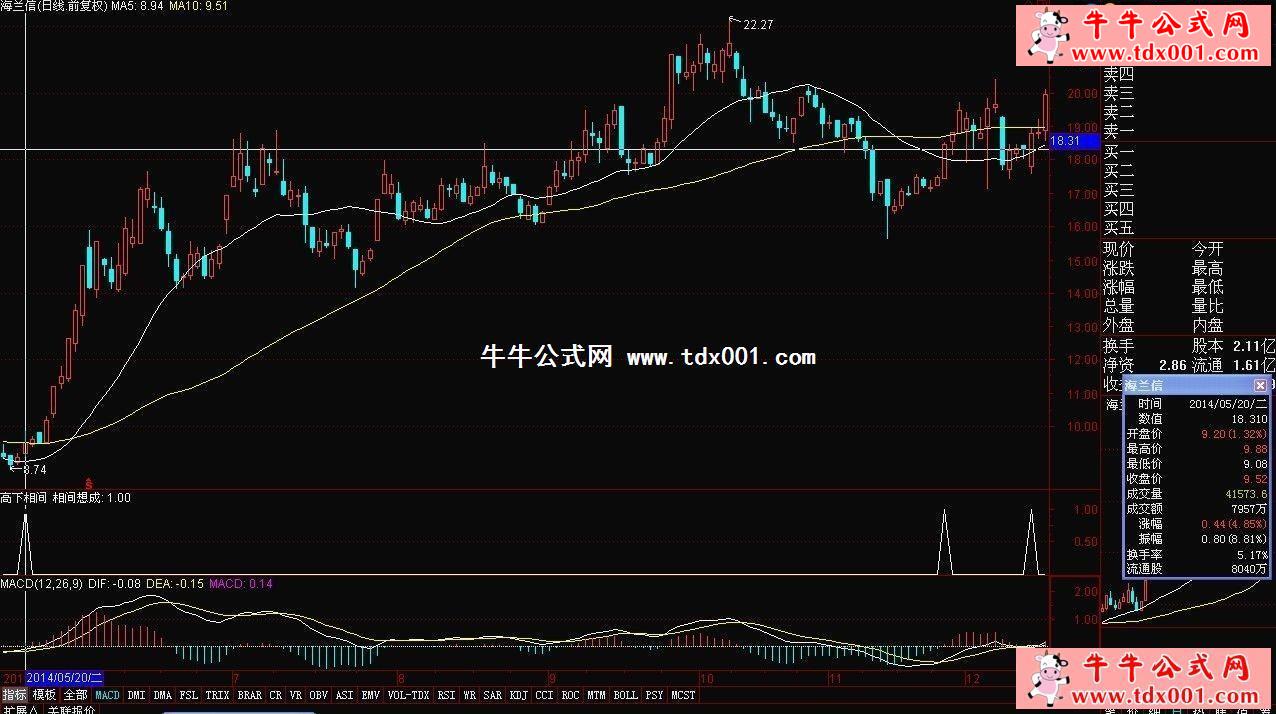Select the MACD indicator tab

tap(107, 695)
